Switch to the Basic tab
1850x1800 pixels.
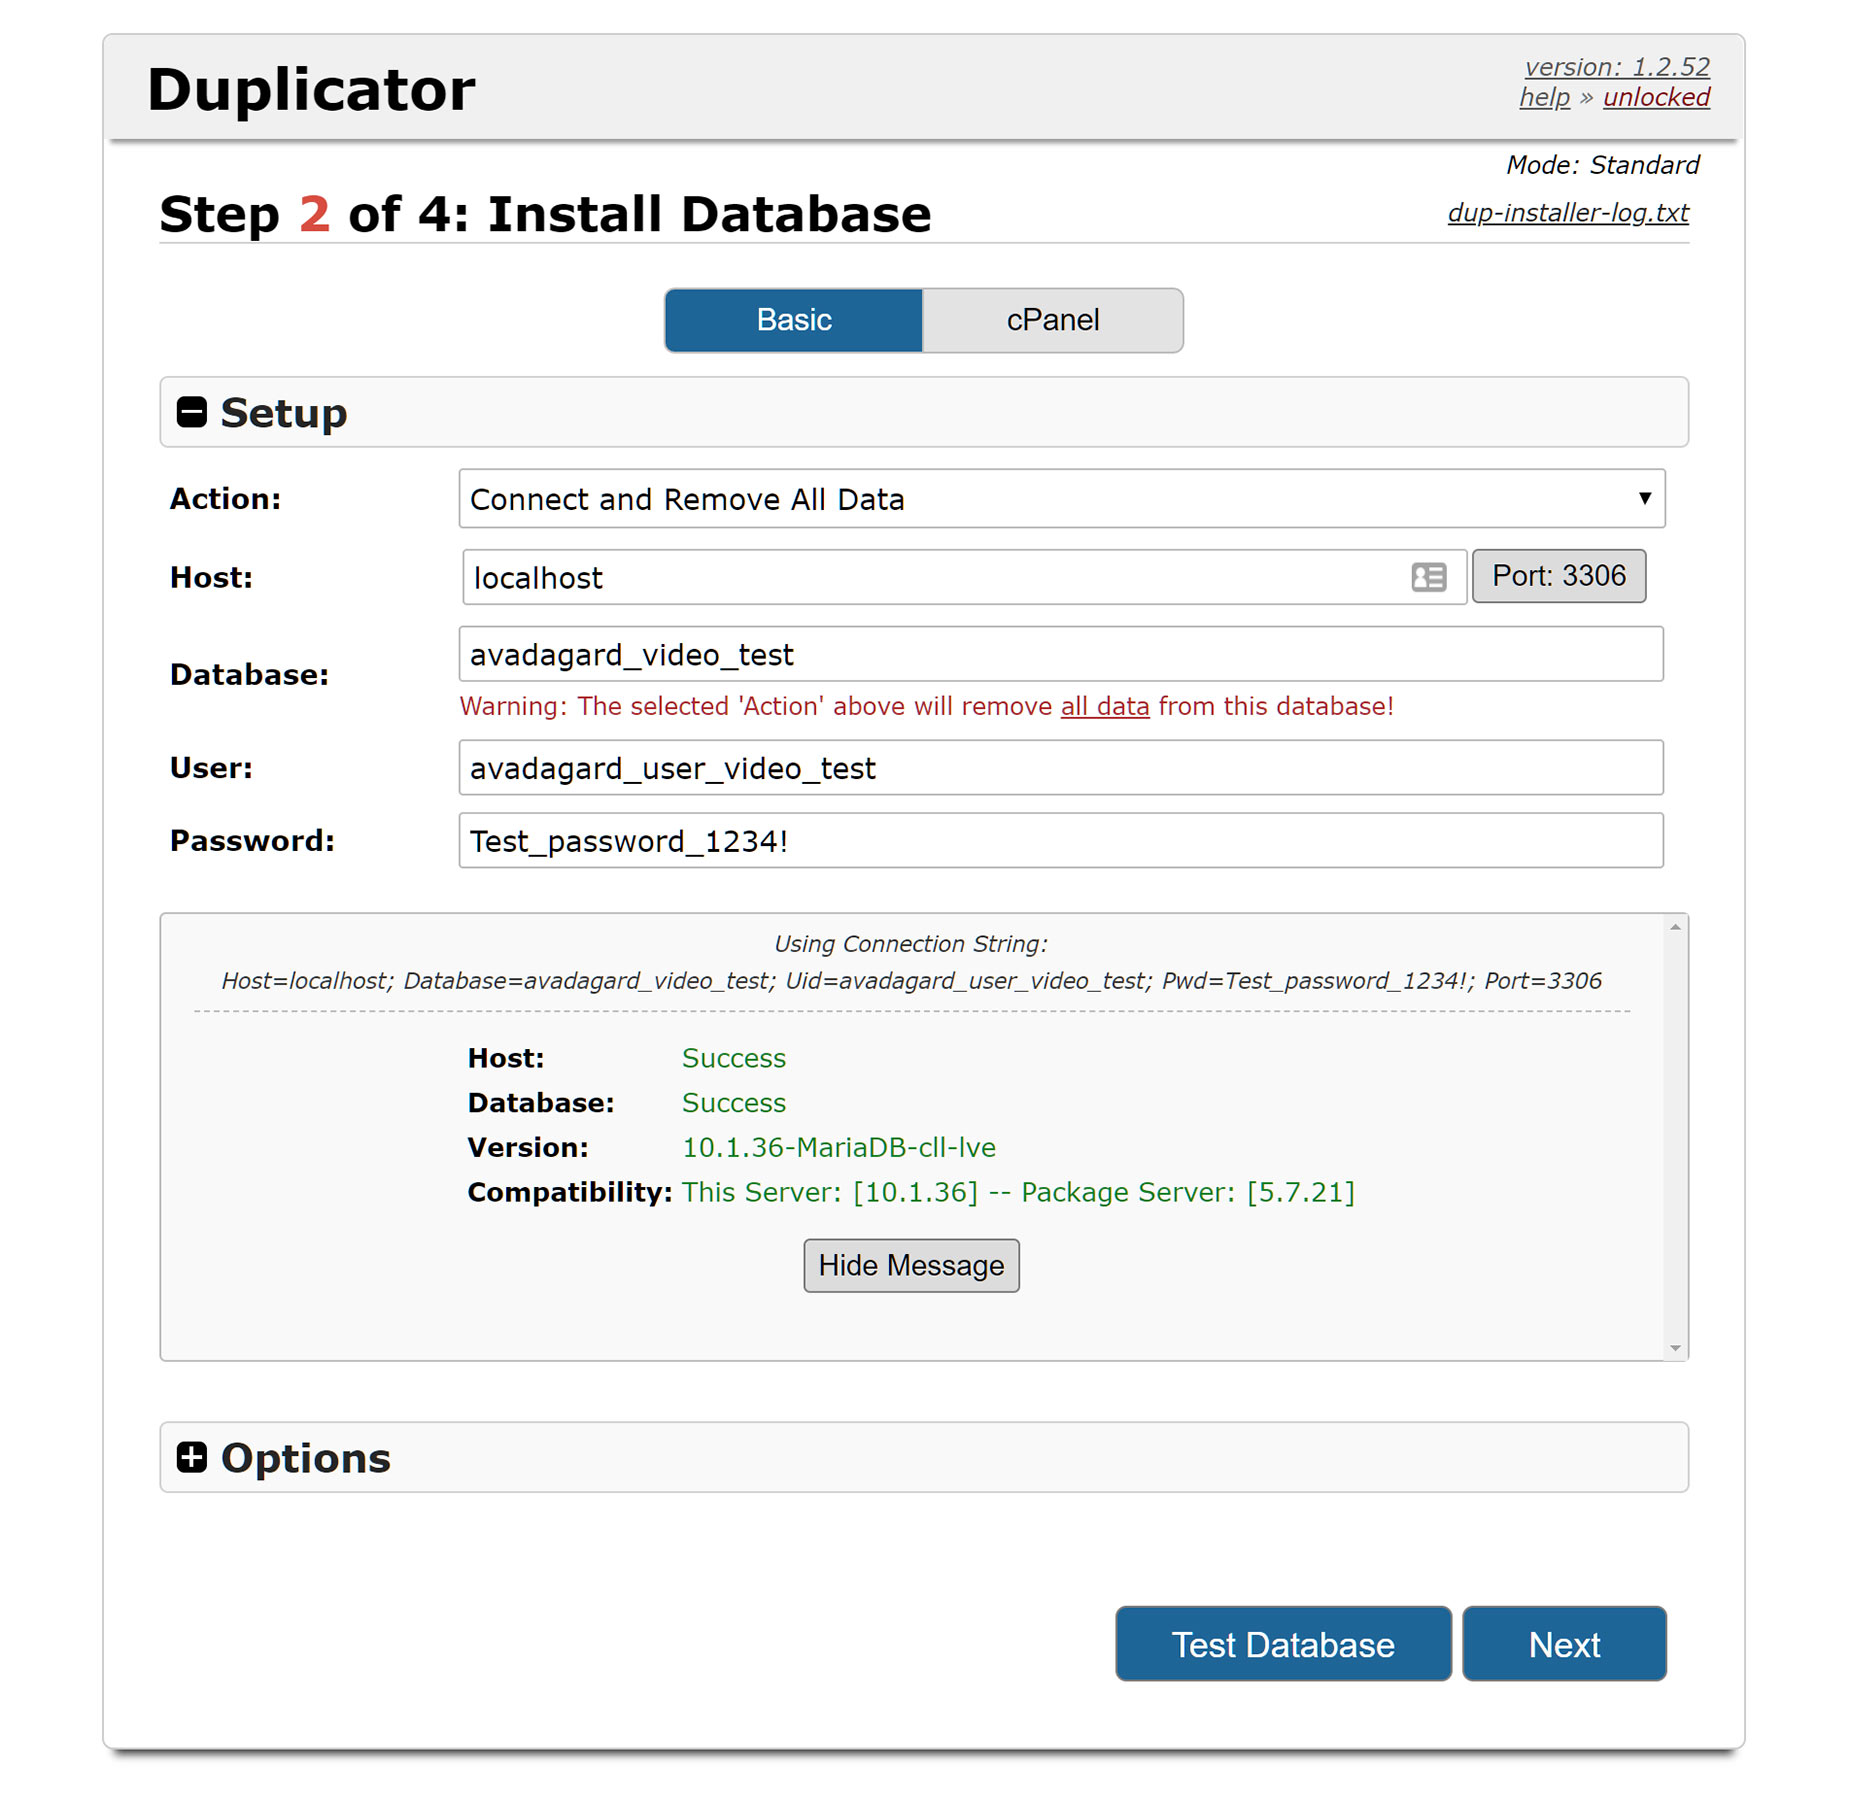click(x=794, y=320)
